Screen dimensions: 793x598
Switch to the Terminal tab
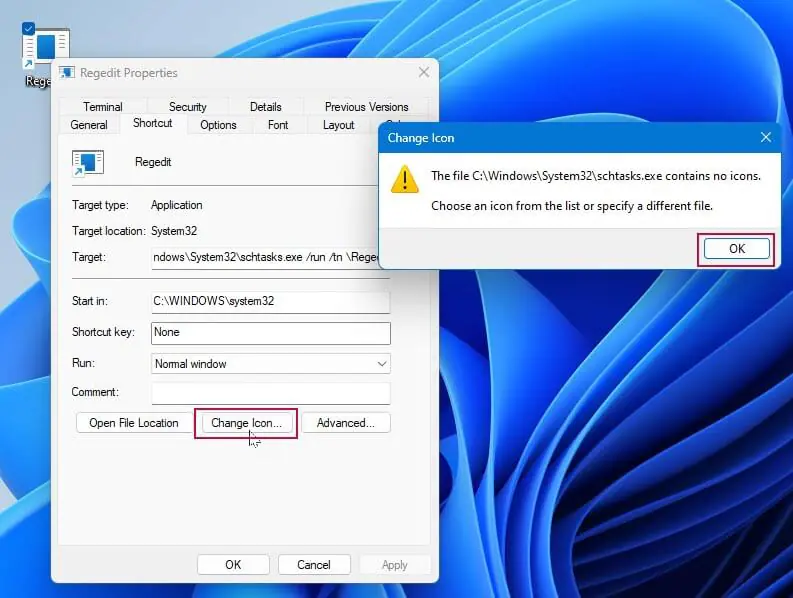[103, 107]
